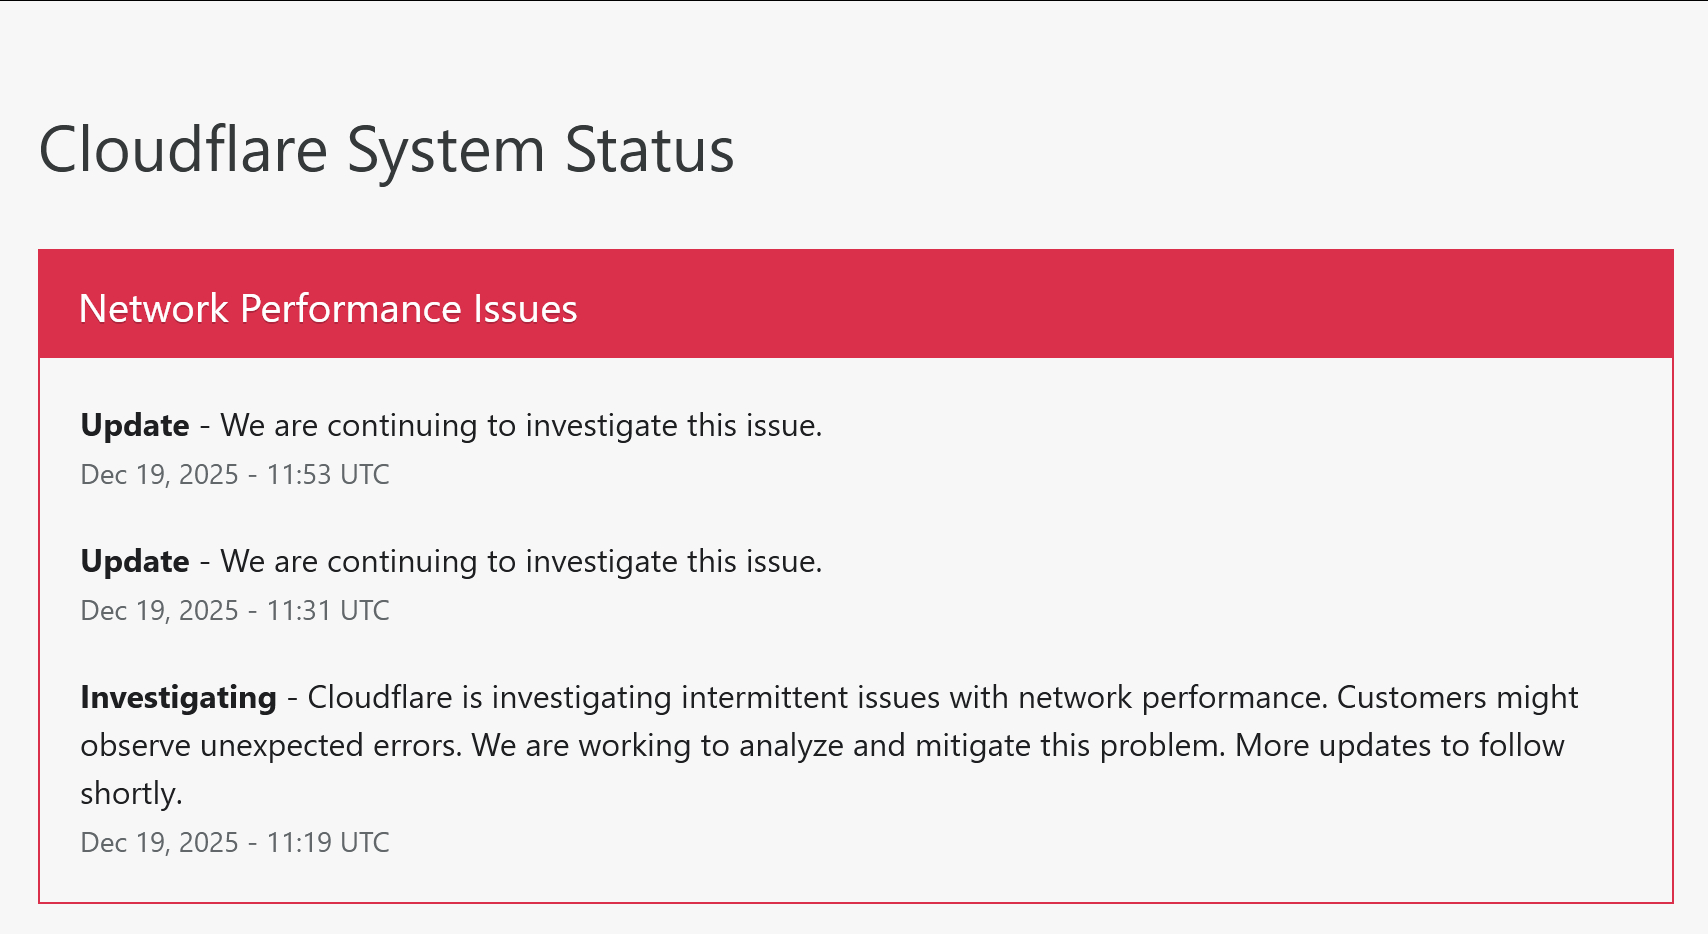Click the 'More updates to follow' text
This screenshot has width=1708, height=934.
tap(1400, 745)
